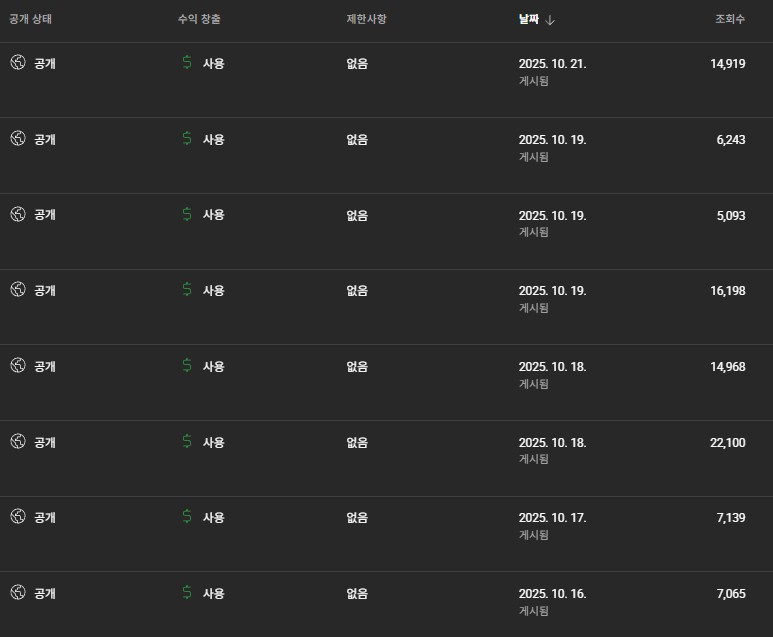Click the 없음 restriction text in the 22,100 views row
Viewport: 773px width, 637px height.
click(357, 442)
